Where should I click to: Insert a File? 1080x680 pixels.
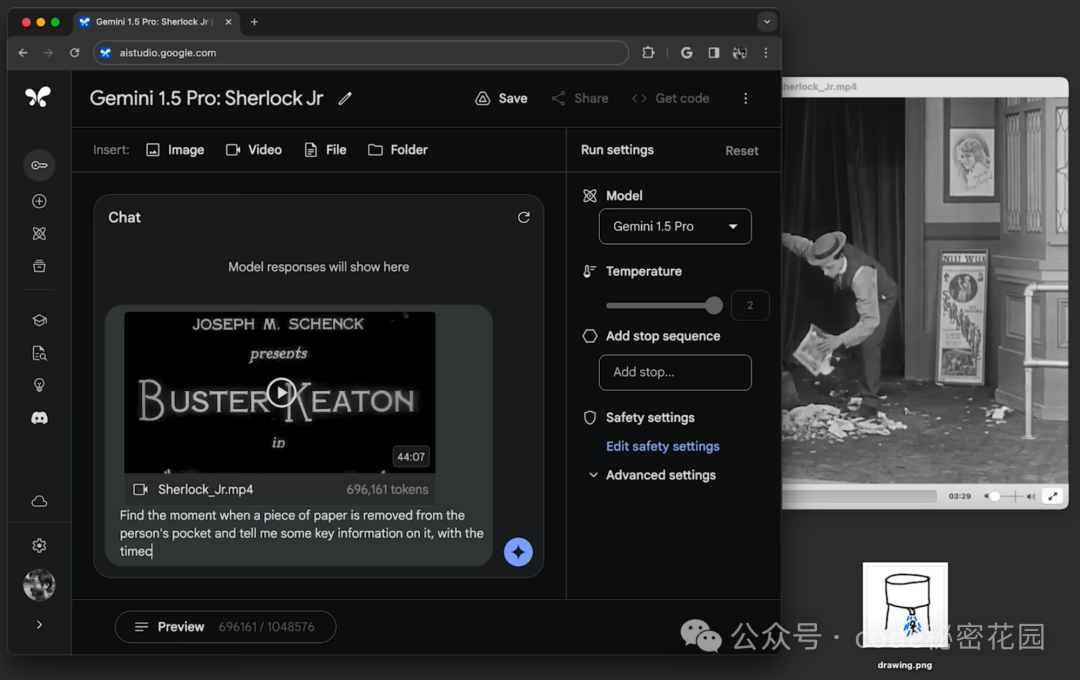point(325,150)
